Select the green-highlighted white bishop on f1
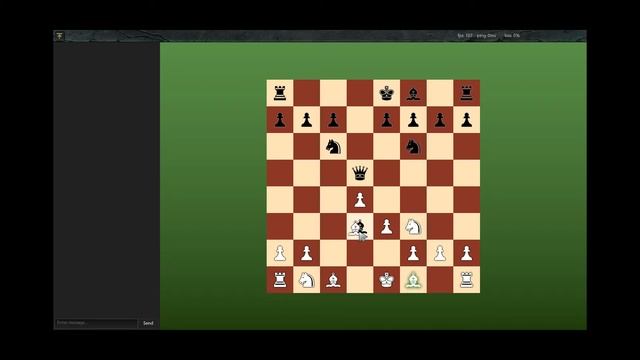 413,280
